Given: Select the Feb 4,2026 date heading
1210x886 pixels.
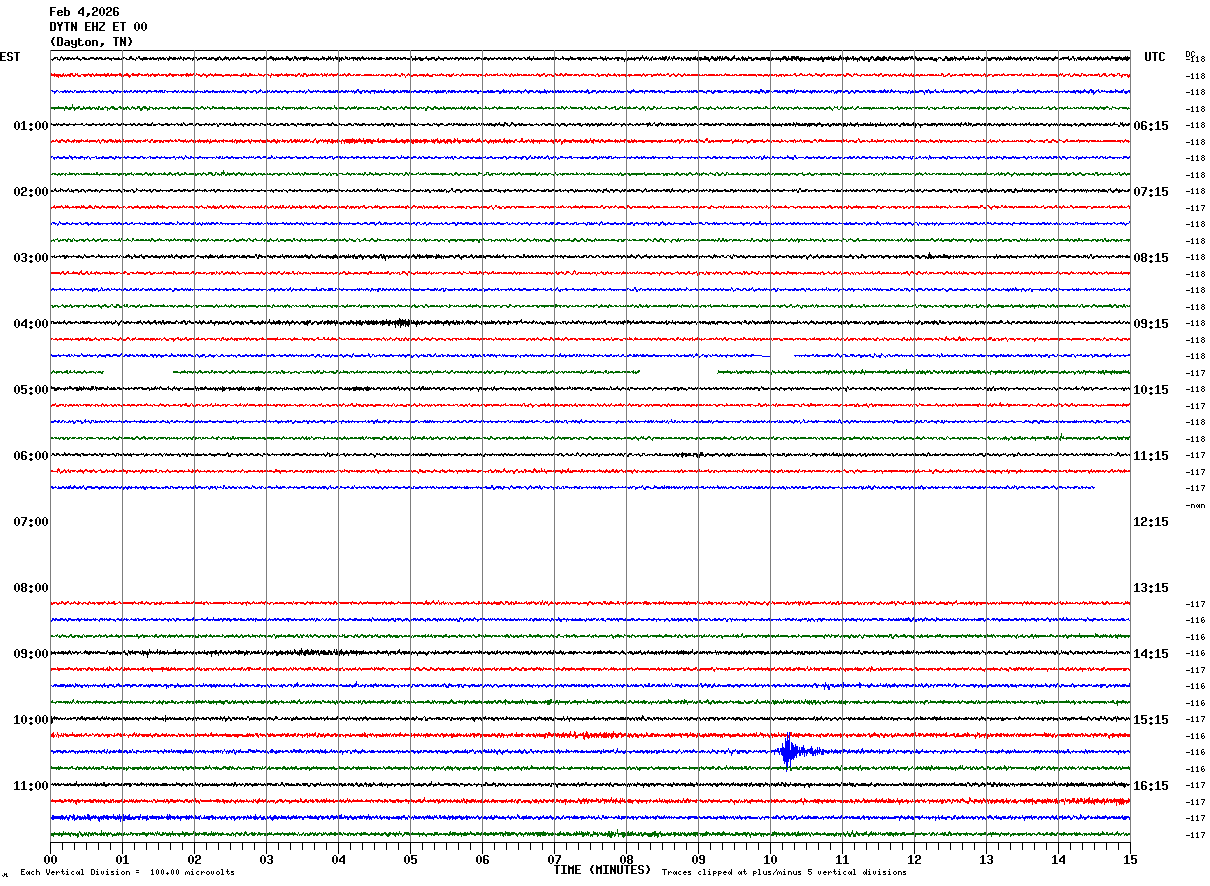Looking at the screenshot, I should coord(84,12).
